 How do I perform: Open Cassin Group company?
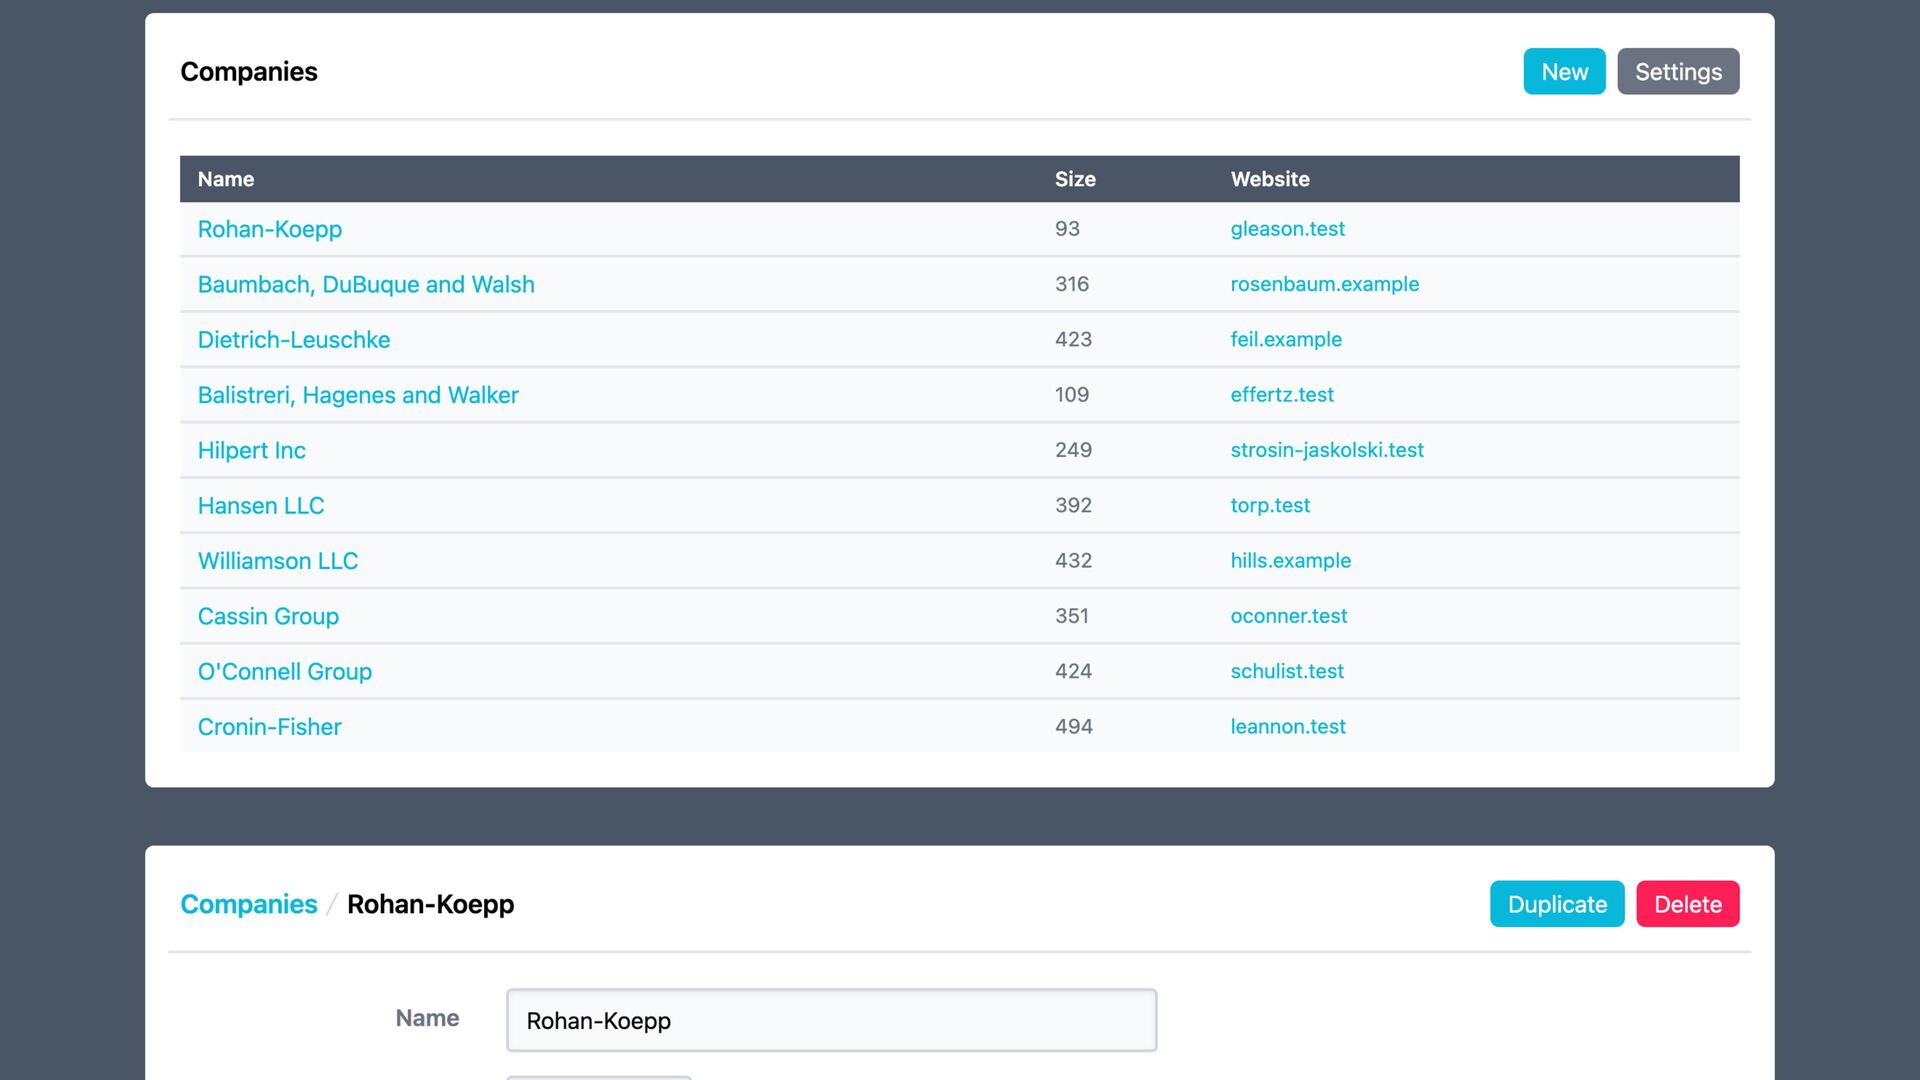[x=268, y=616]
